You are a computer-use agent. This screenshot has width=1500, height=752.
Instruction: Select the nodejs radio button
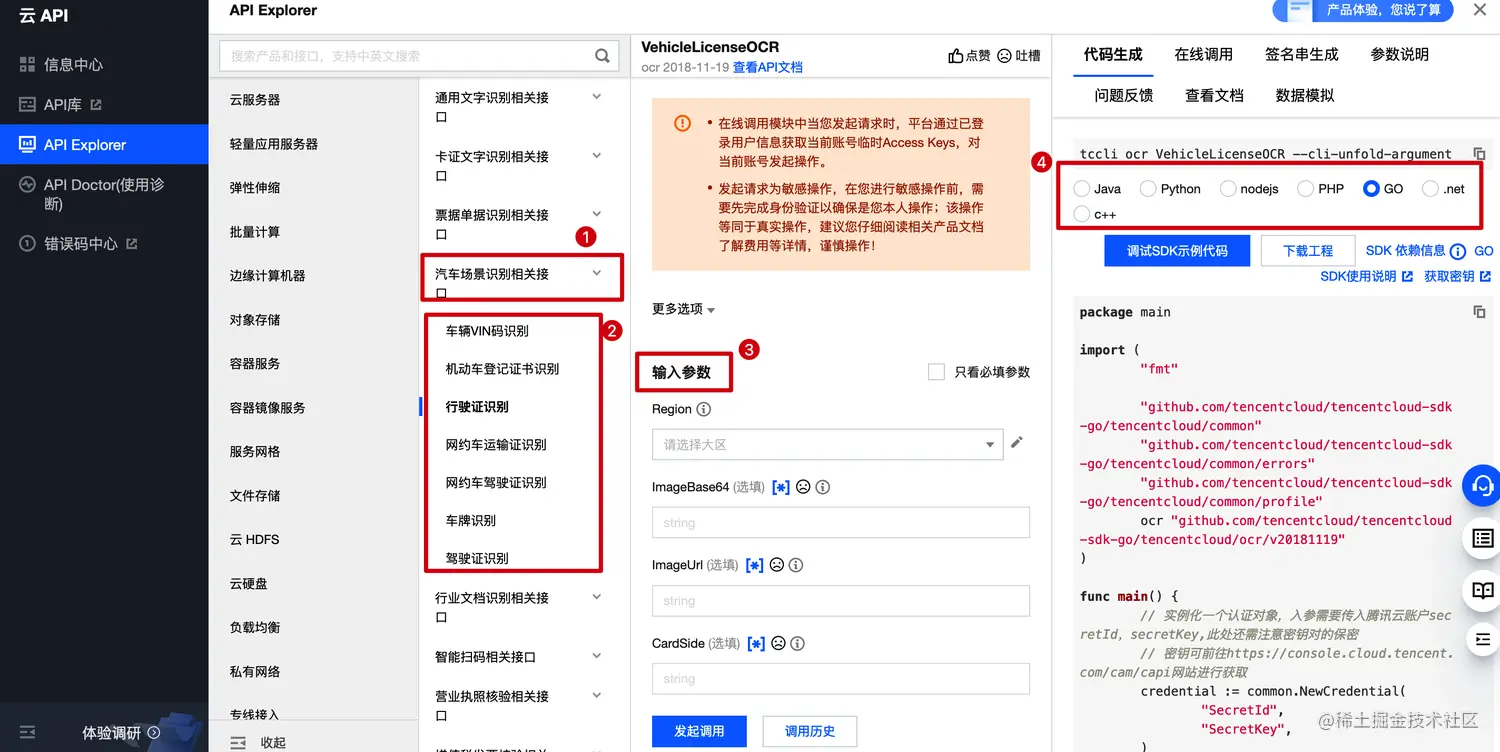[x=1228, y=188]
